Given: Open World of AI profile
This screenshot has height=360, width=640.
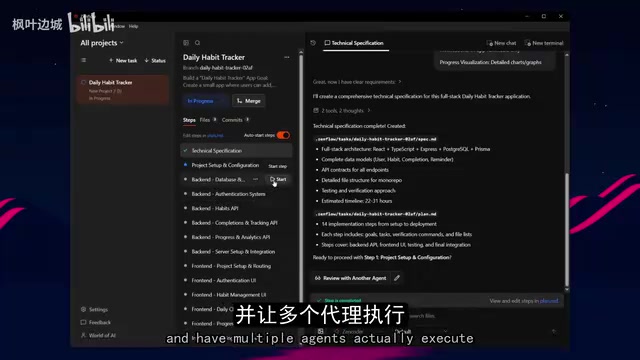Looking at the screenshot, I should click(x=98, y=336).
